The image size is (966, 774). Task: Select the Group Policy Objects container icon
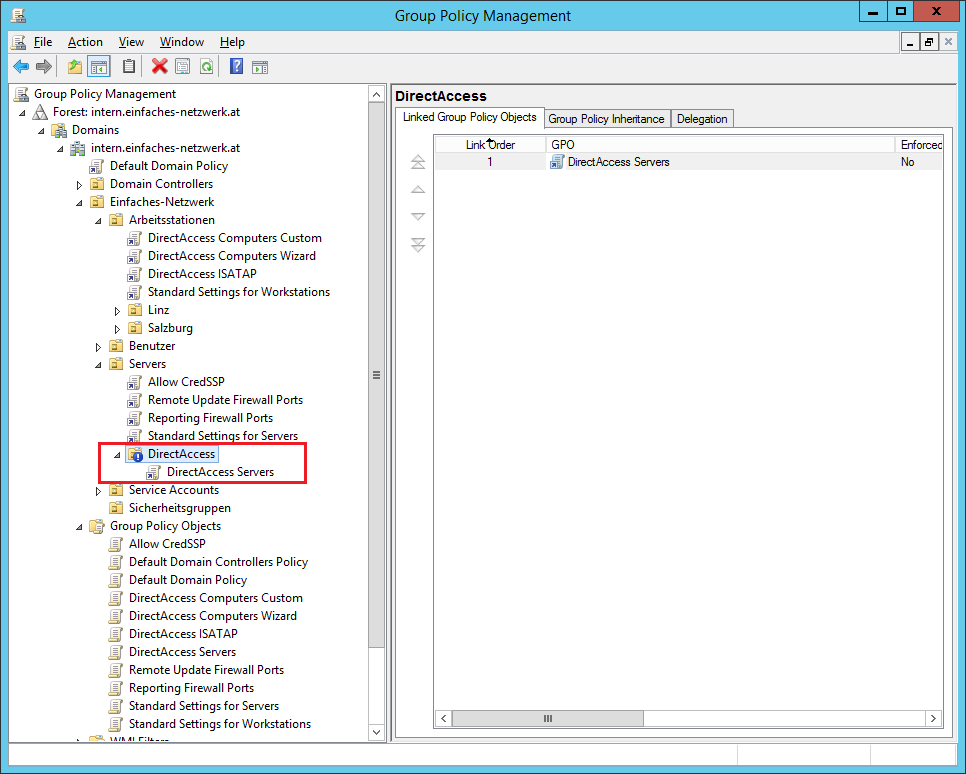(97, 526)
